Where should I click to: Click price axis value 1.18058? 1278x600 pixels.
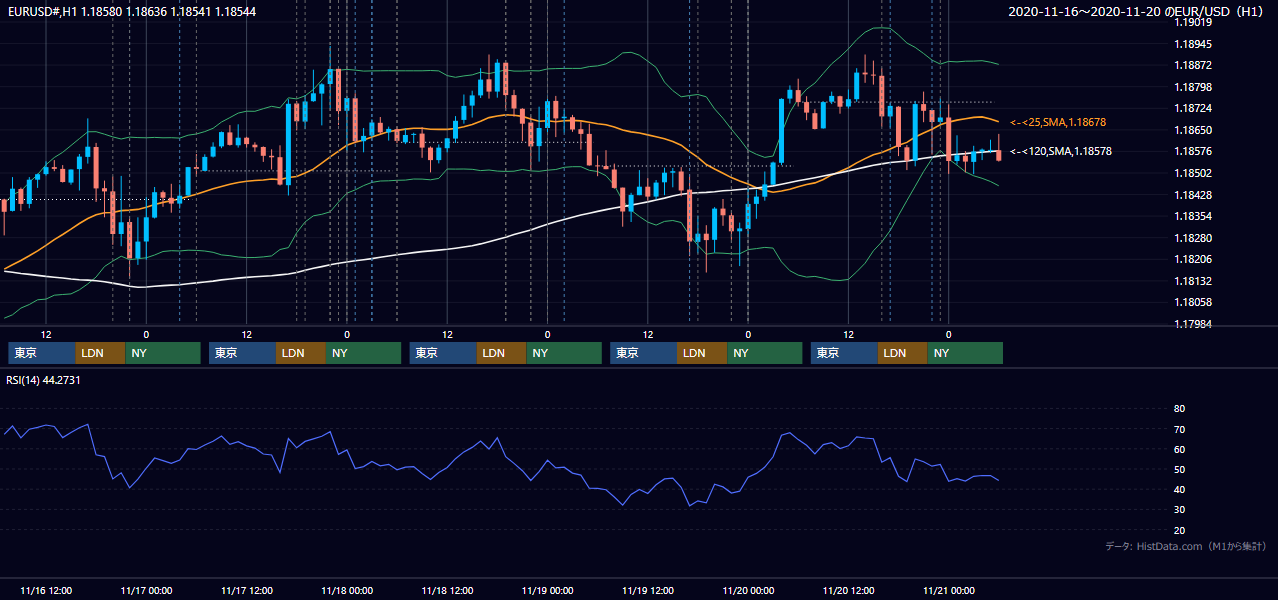point(1193,302)
